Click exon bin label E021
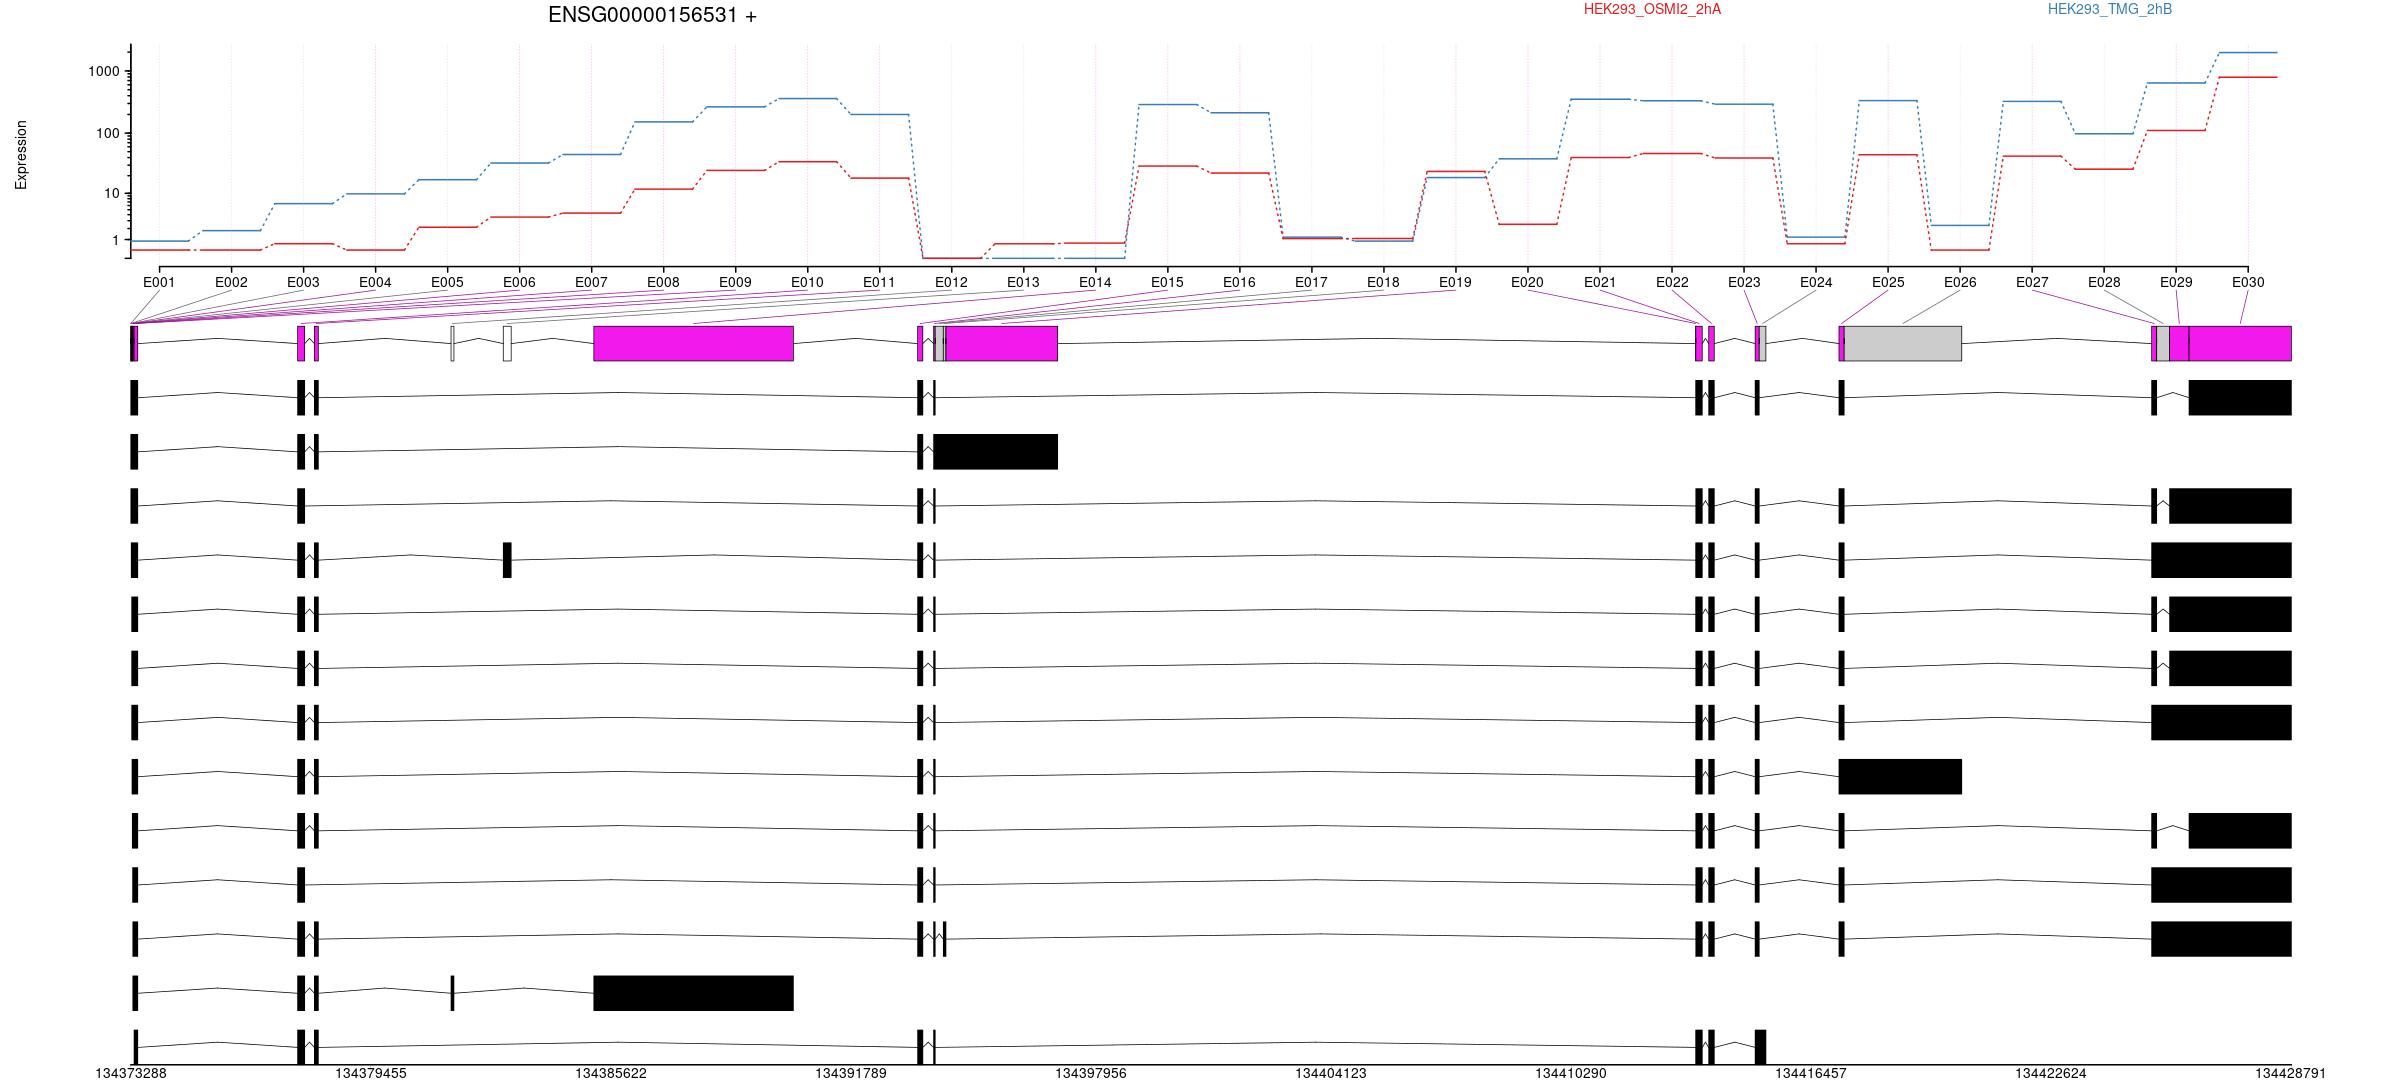This screenshot has height=1090, width=2400. [x=1600, y=282]
